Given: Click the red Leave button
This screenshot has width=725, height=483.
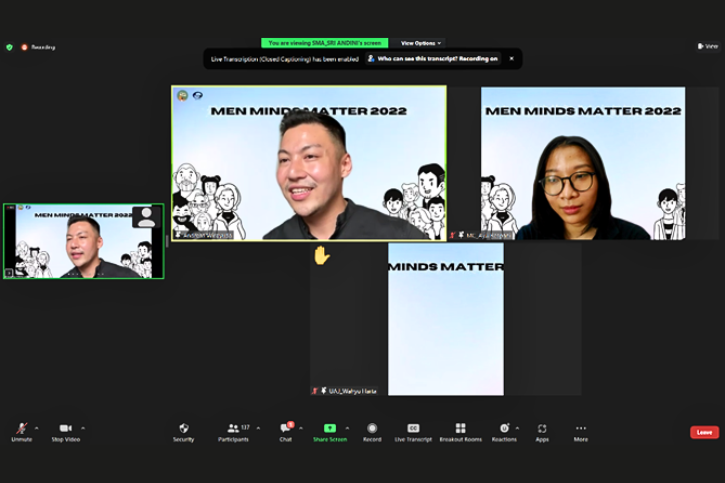Looking at the screenshot, I should (704, 432).
